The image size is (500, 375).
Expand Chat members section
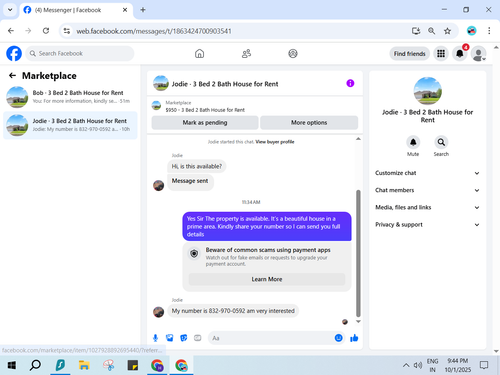point(427,190)
